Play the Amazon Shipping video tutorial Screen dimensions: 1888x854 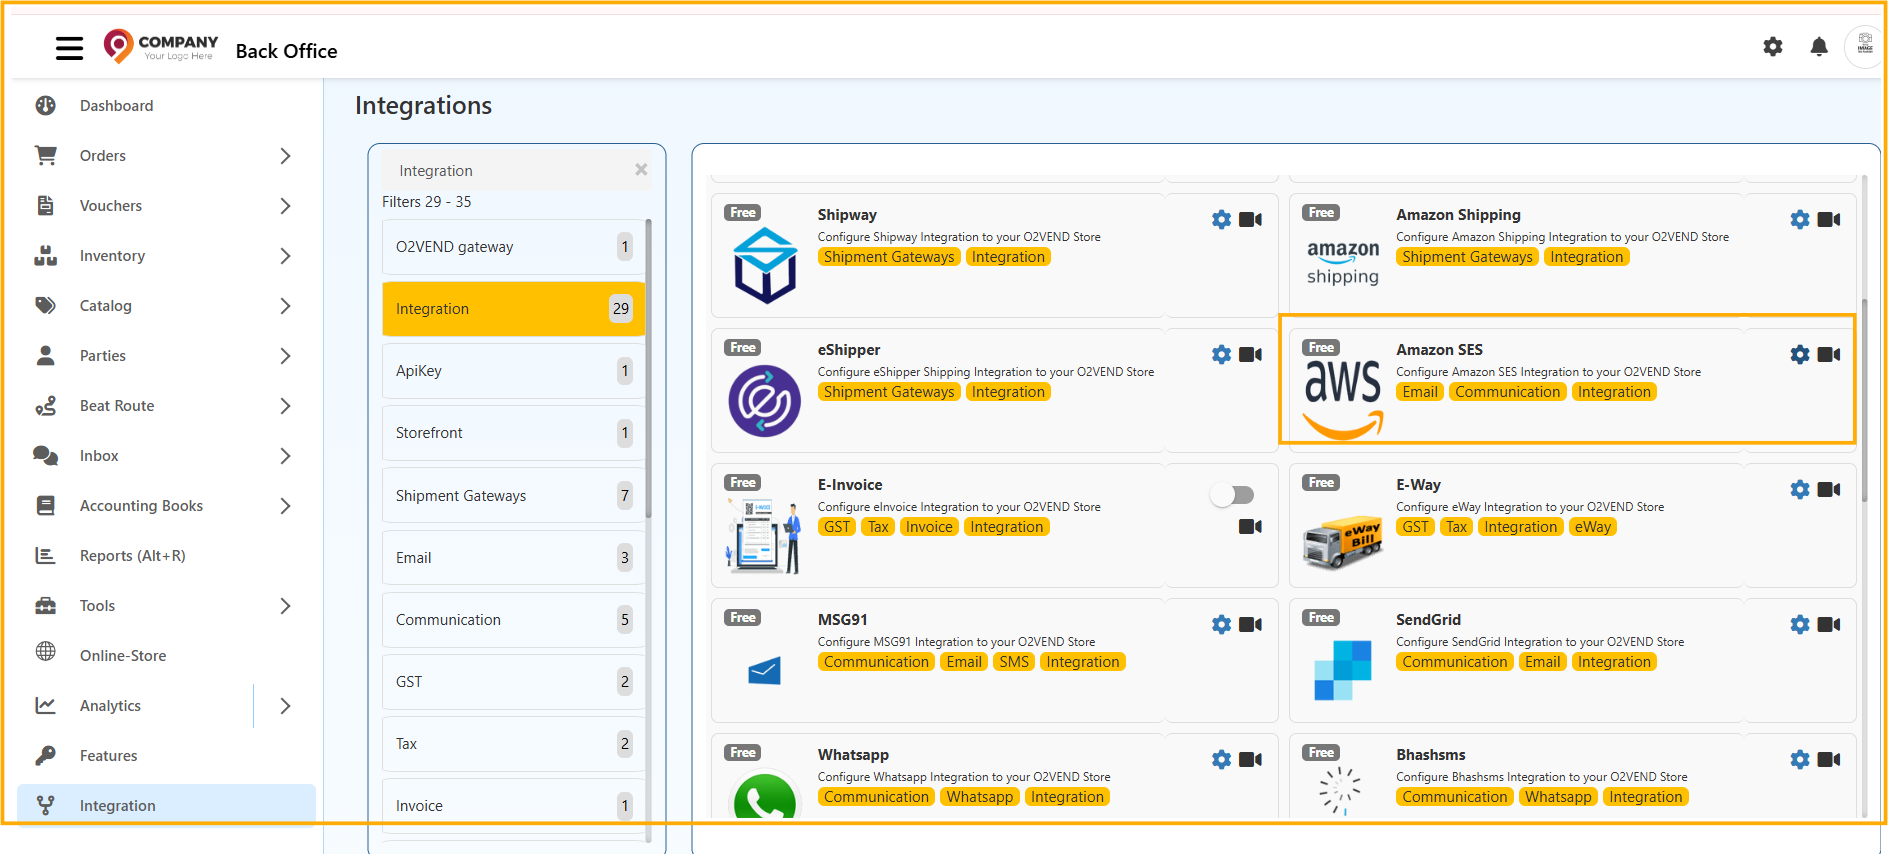click(x=1829, y=220)
